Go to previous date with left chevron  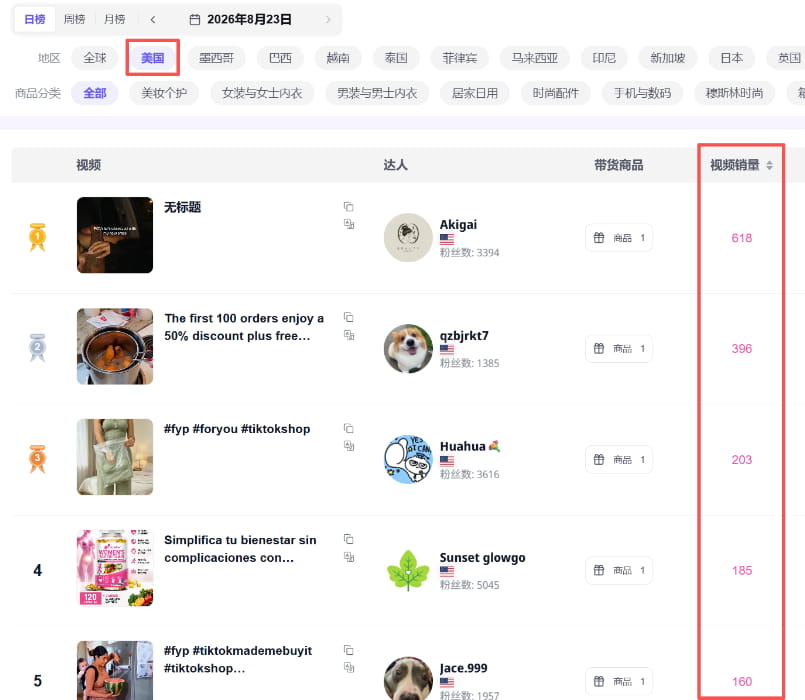tap(153, 20)
